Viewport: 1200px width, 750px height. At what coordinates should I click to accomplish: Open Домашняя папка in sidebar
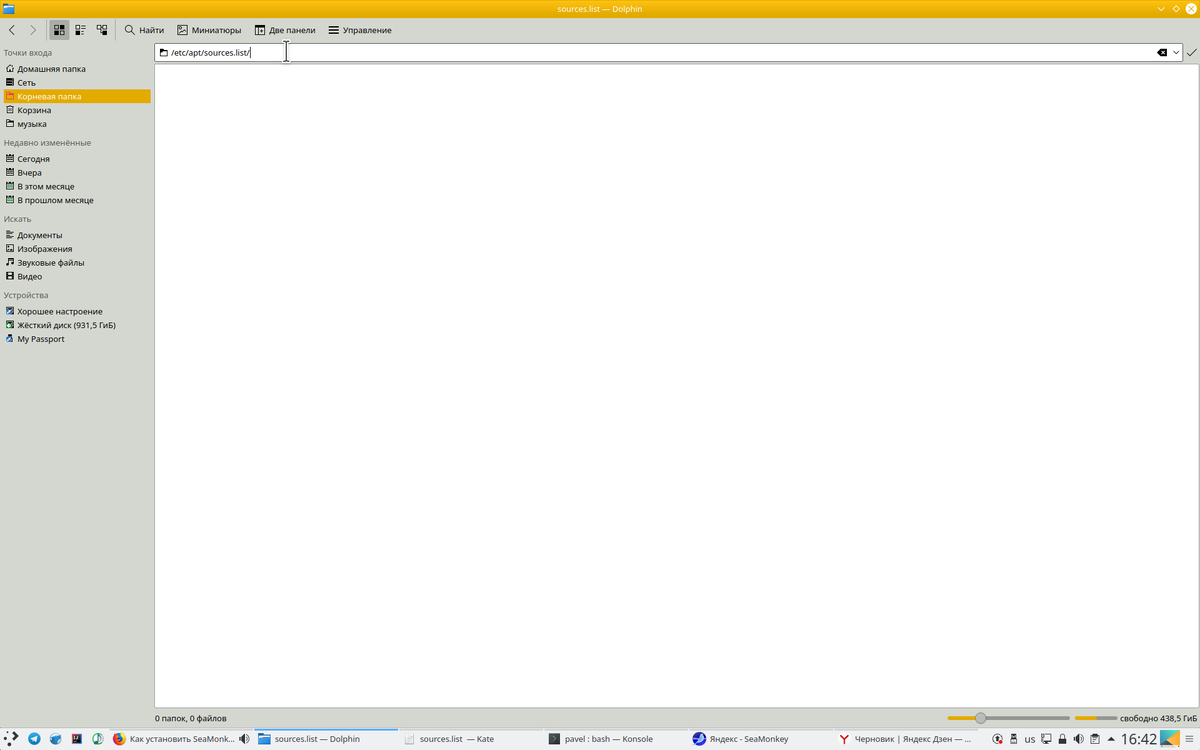76,69
